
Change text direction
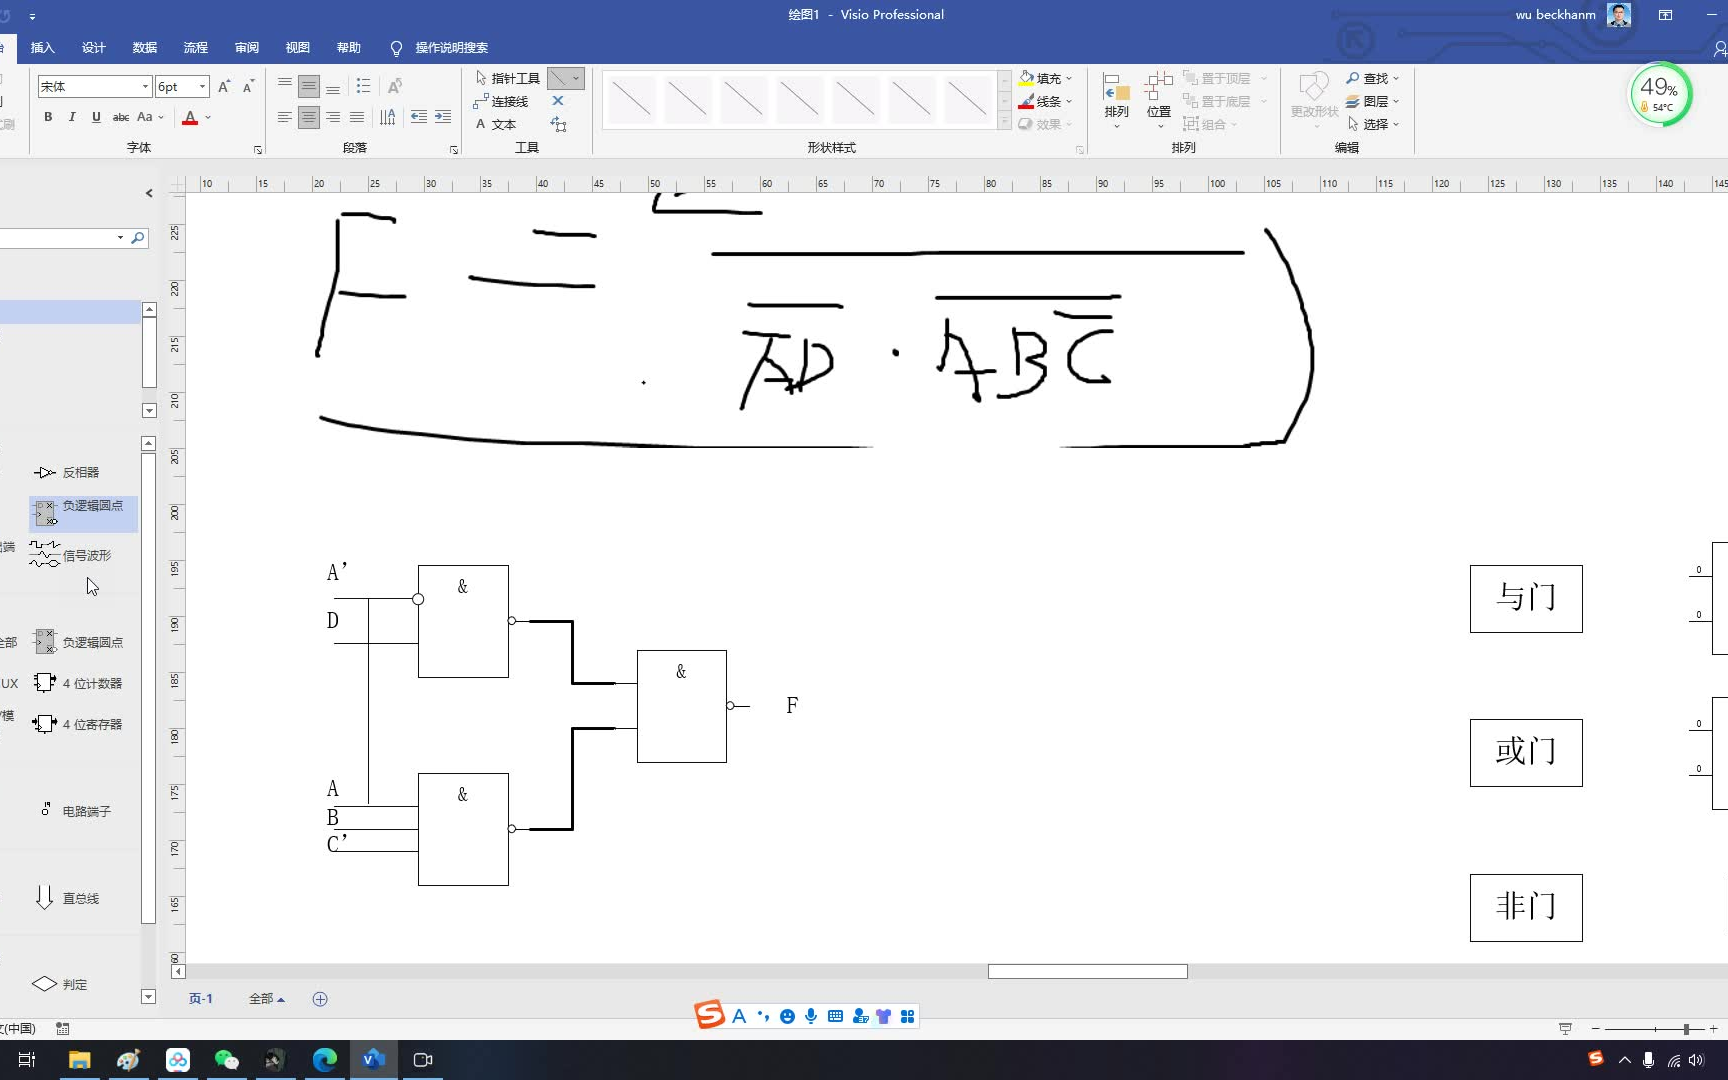[x=388, y=117]
